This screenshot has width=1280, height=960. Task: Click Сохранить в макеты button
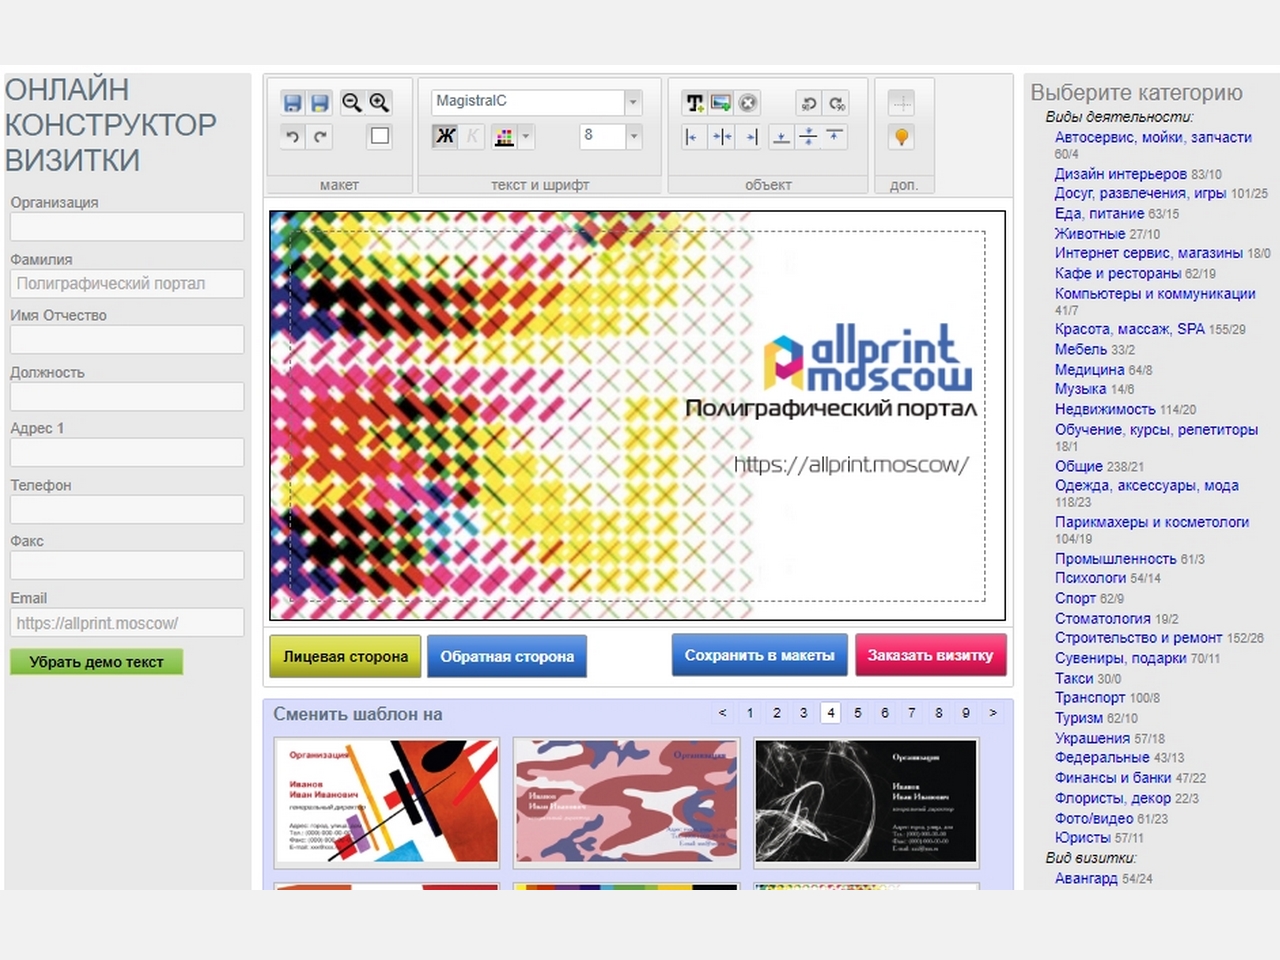click(x=760, y=655)
